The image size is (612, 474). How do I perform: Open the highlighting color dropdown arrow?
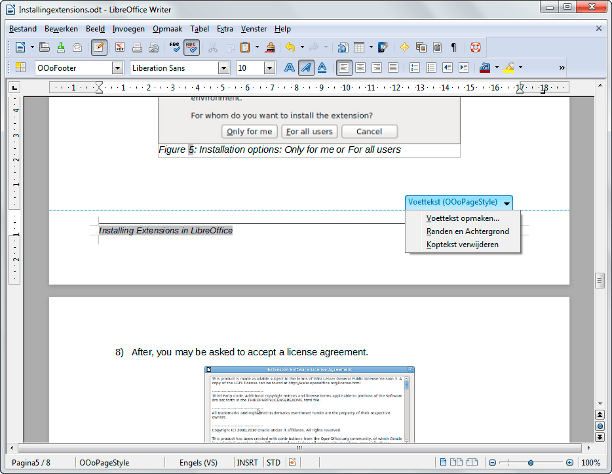[x=520, y=68]
